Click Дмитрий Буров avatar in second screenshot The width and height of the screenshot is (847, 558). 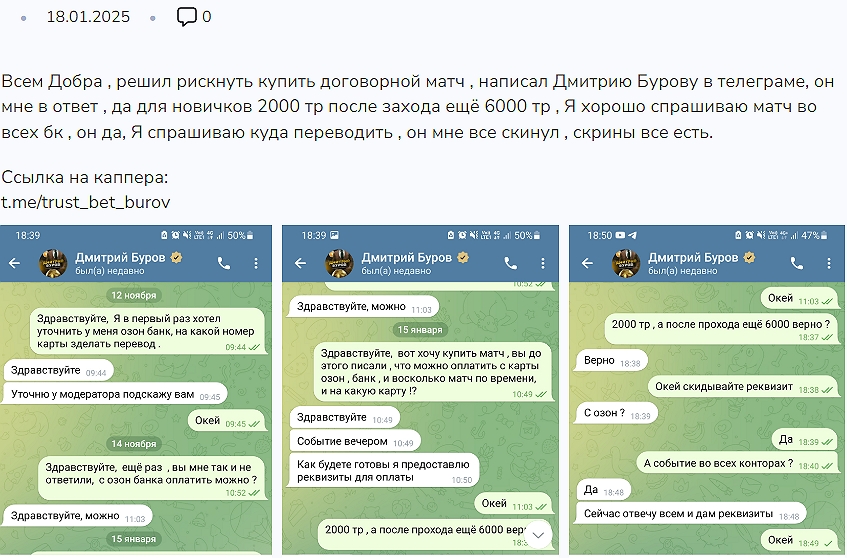tap(339, 263)
